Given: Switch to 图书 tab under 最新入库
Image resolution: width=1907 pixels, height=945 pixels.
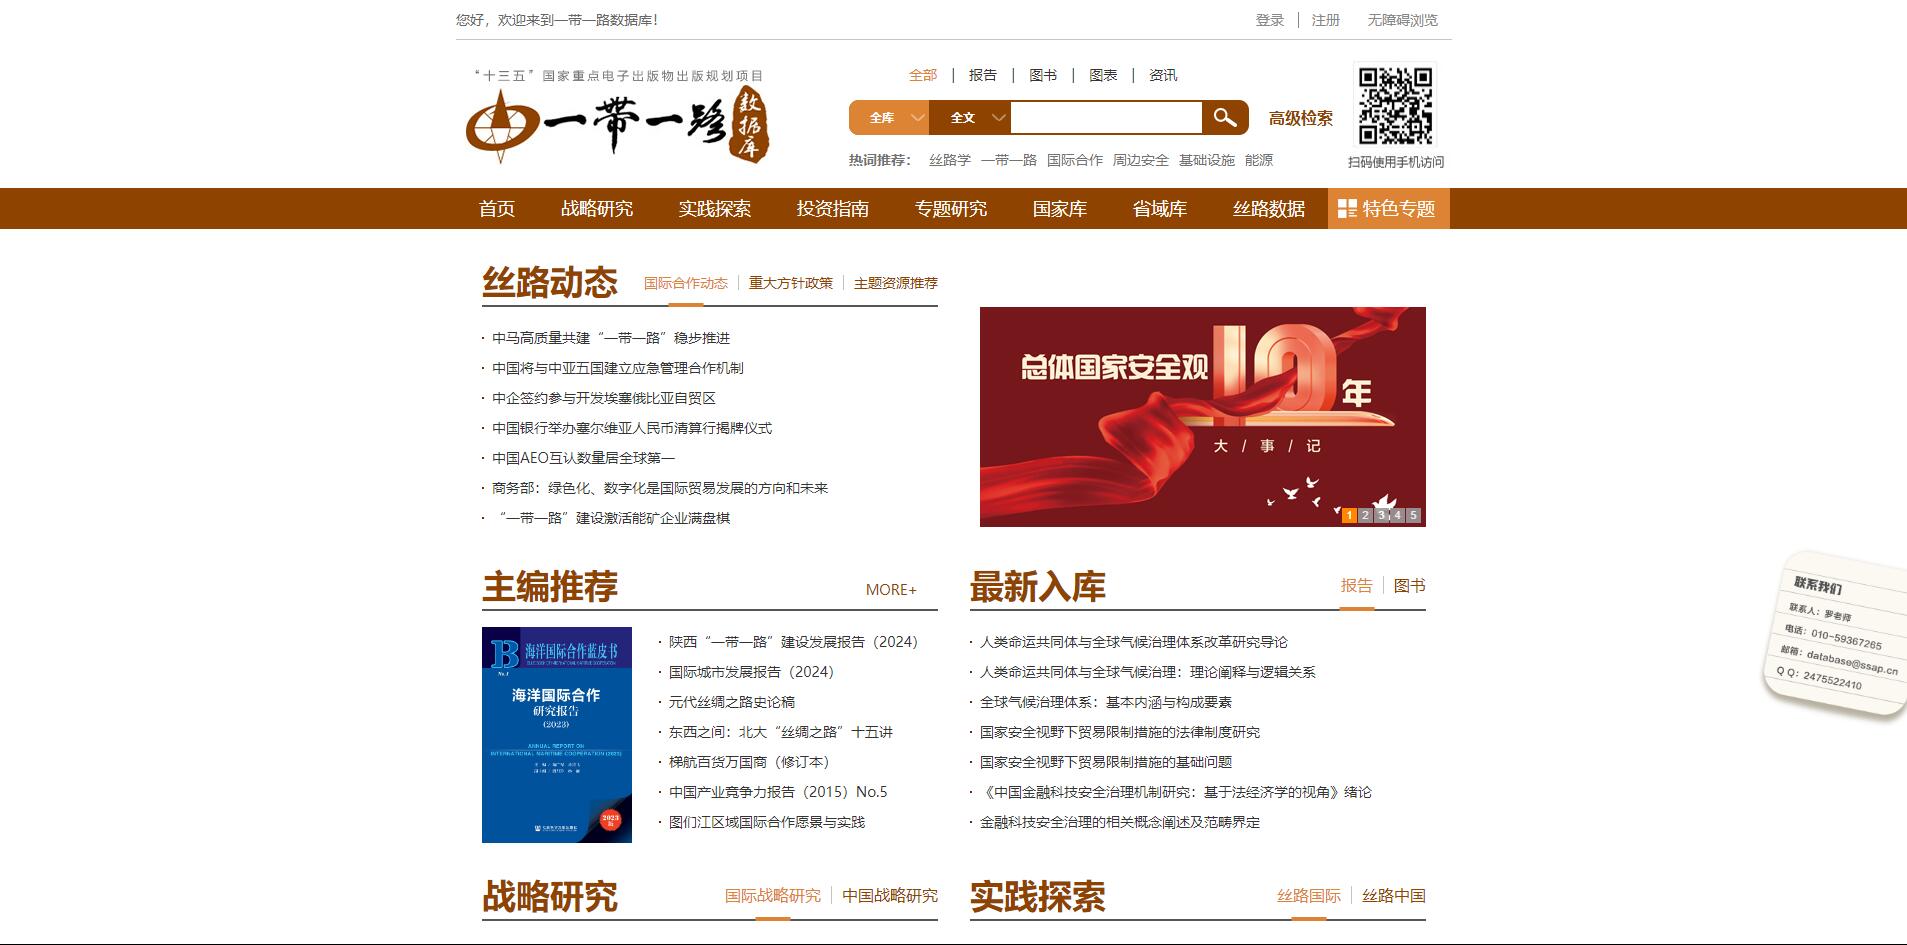Looking at the screenshot, I should (1409, 586).
